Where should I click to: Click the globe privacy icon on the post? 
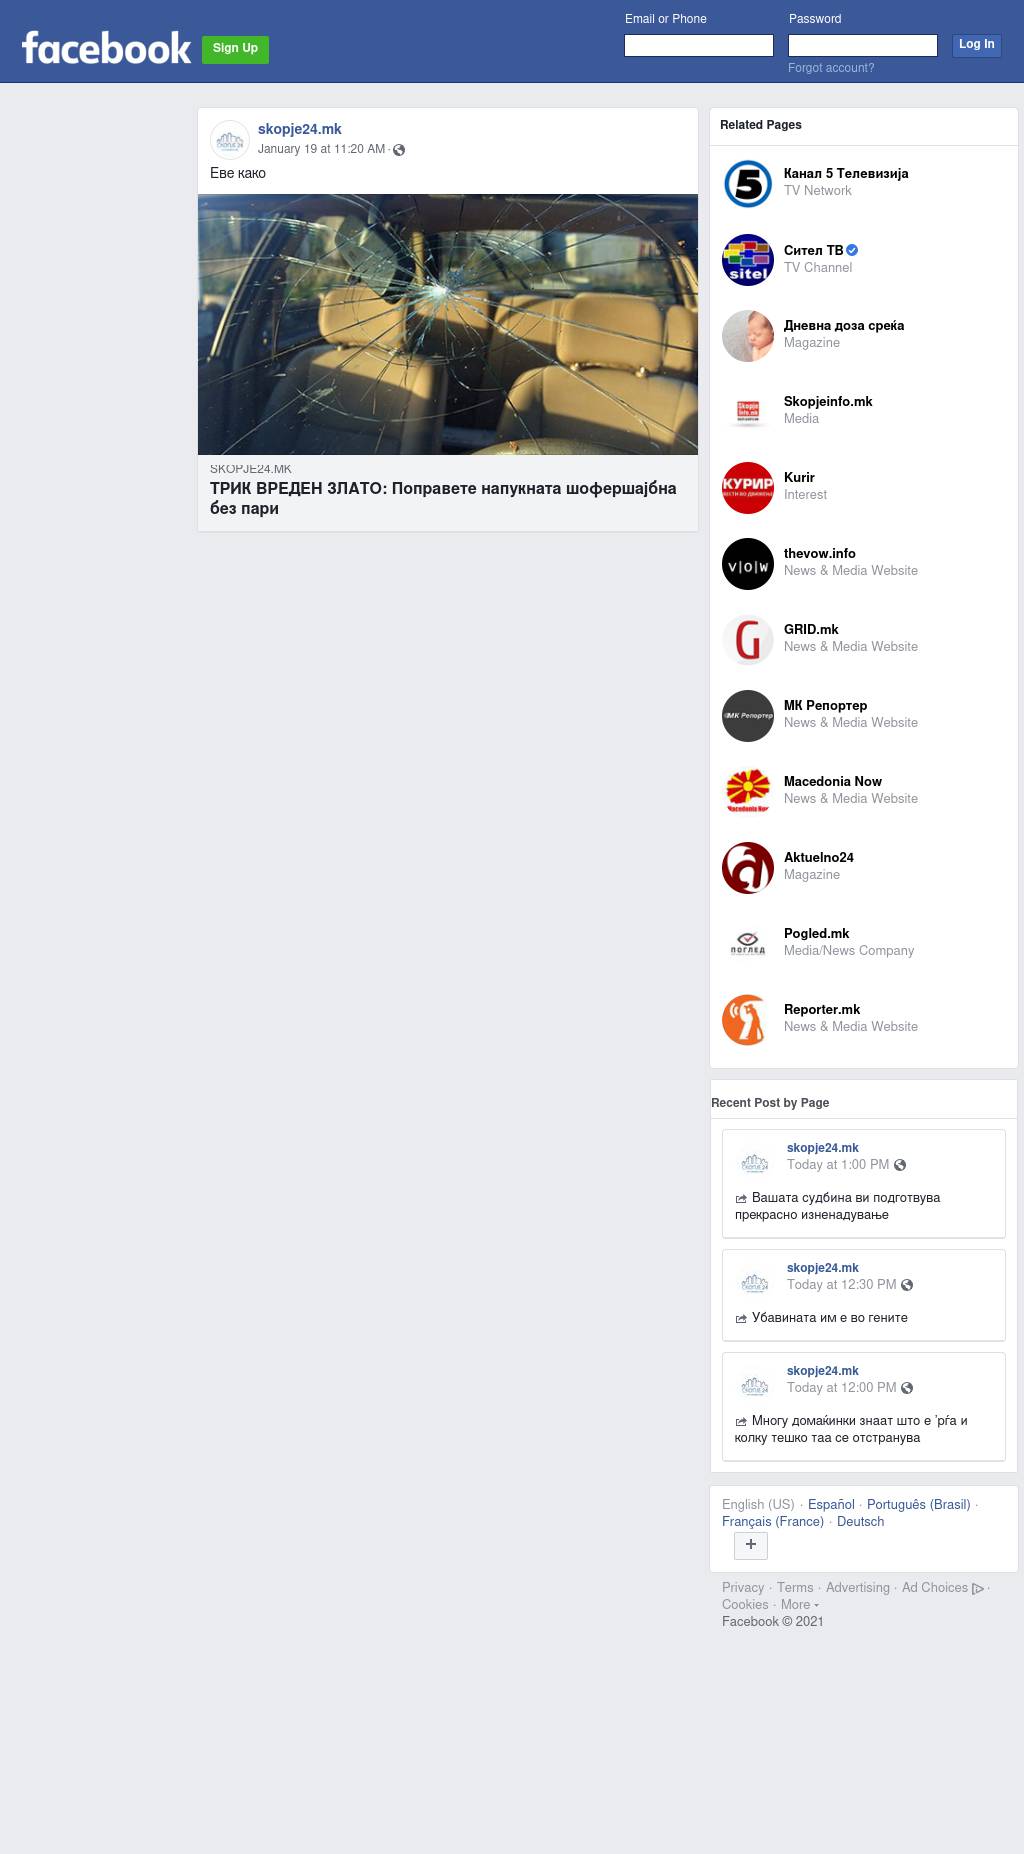(x=399, y=150)
